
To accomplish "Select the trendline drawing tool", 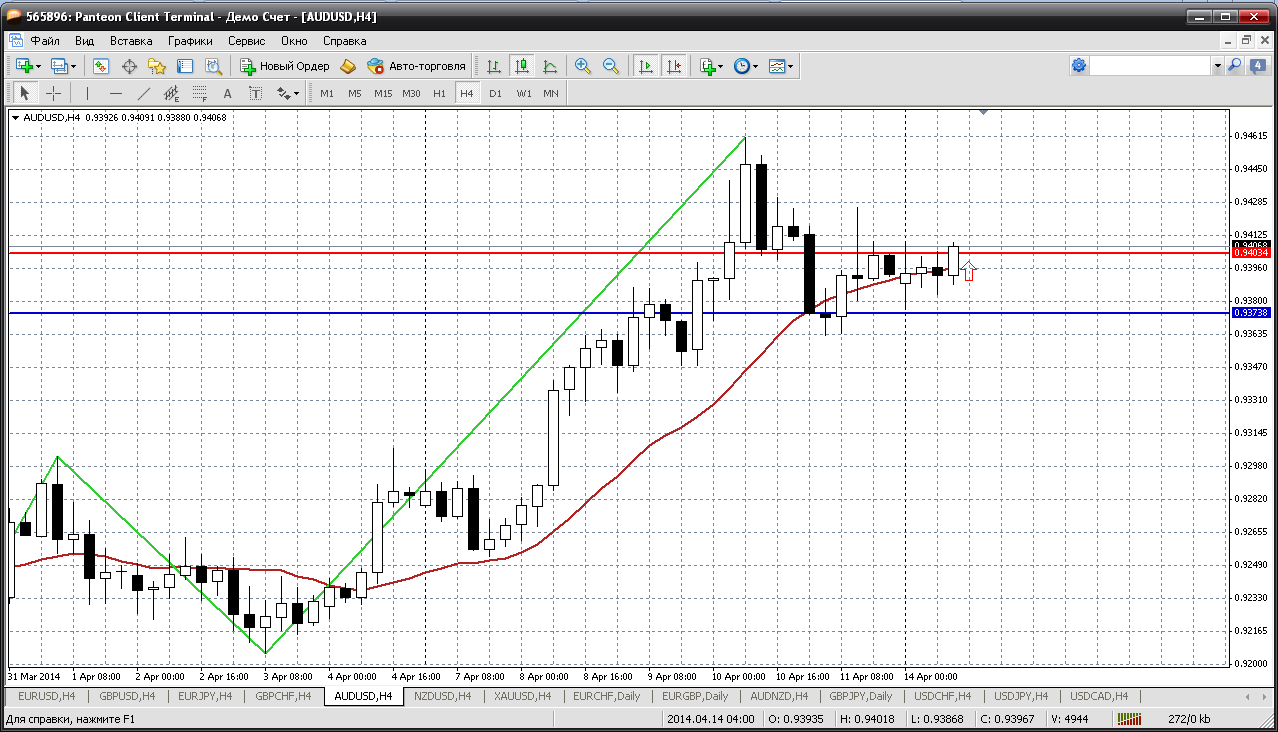I will coord(143,93).
